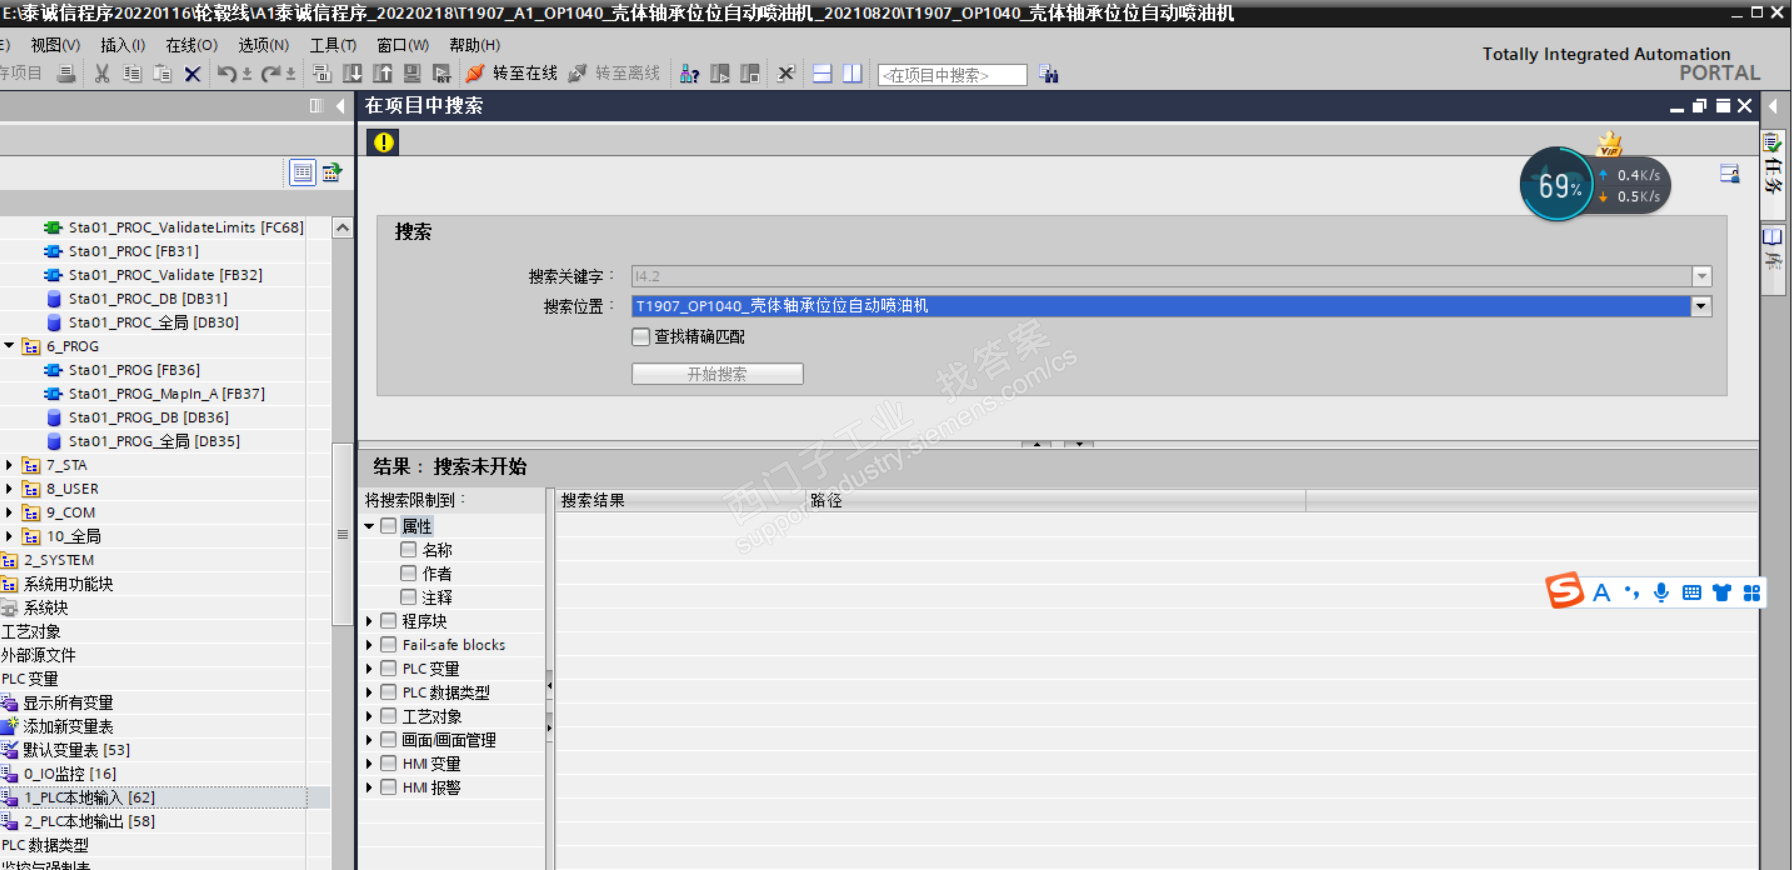
Task: Click the upload from device icon
Action: click(383, 74)
